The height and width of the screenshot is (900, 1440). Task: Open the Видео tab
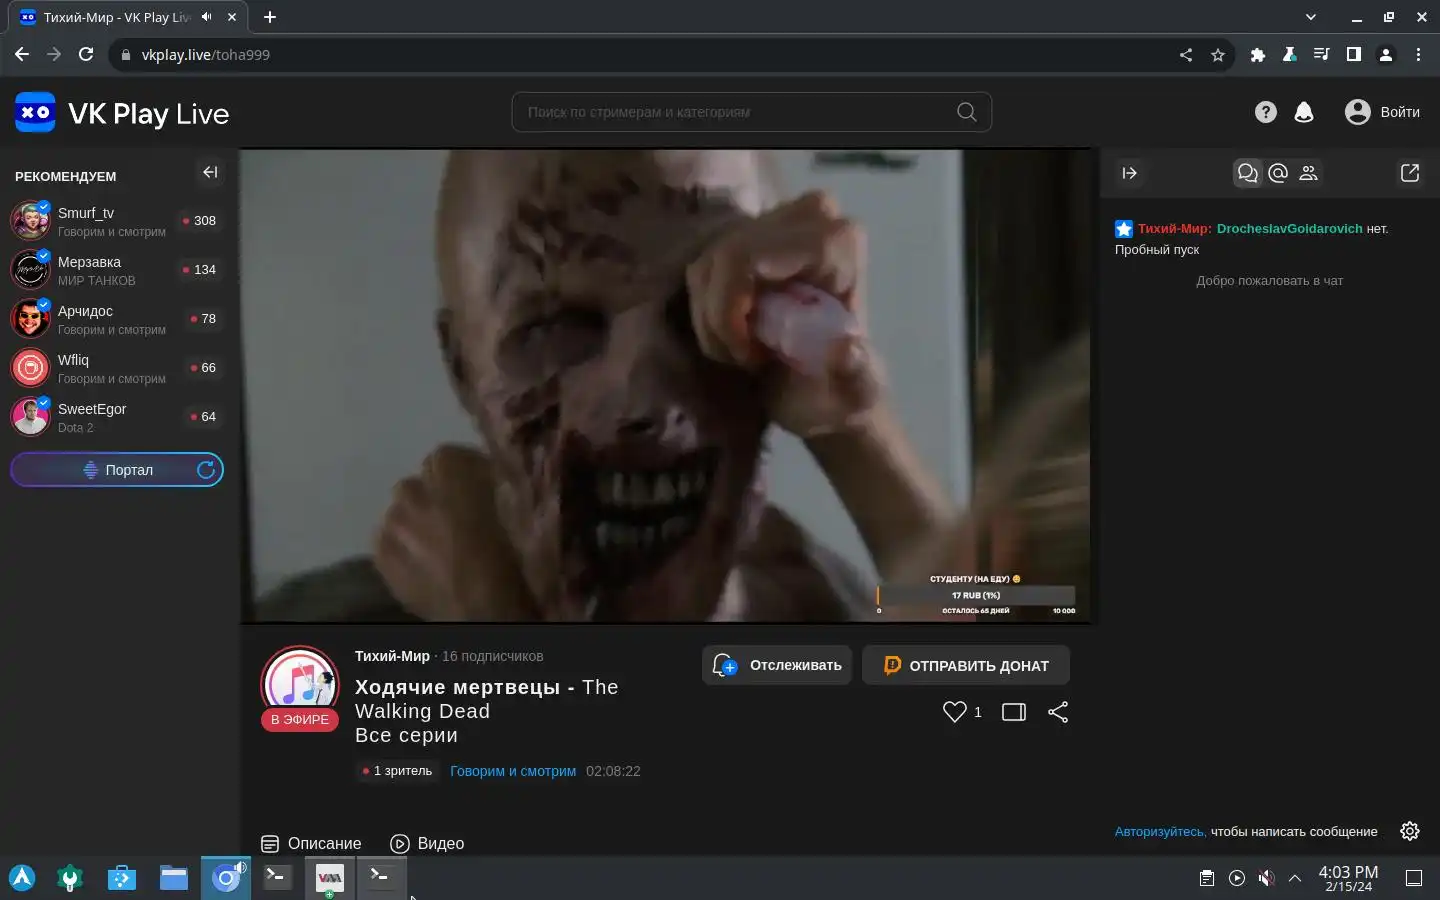tap(427, 844)
